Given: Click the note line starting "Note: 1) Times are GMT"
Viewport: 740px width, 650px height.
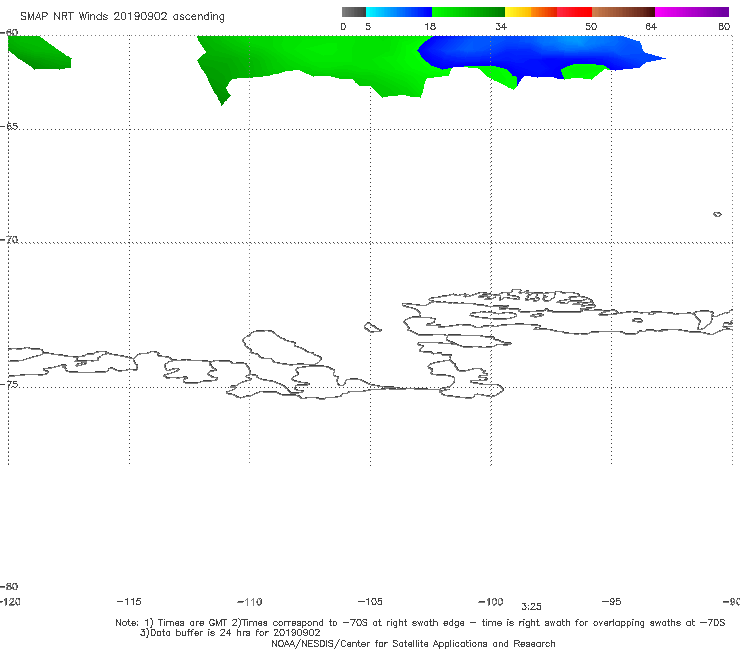Looking at the screenshot, I should [420, 623].
